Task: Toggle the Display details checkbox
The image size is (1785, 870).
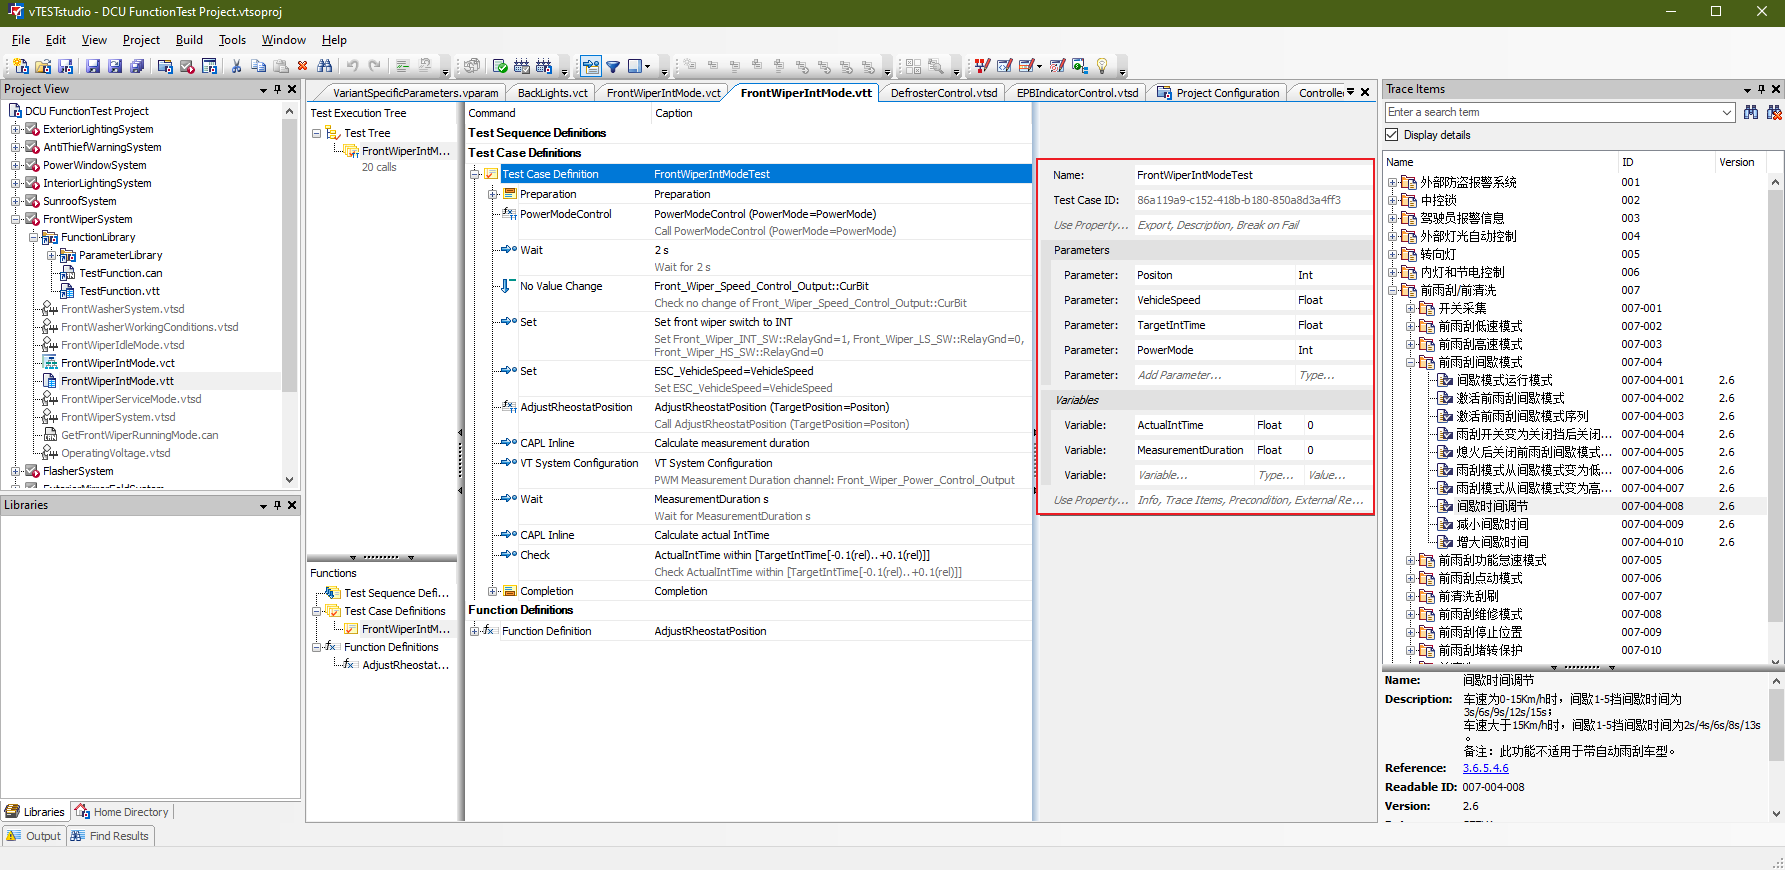Action: (x=1392, y=135)
